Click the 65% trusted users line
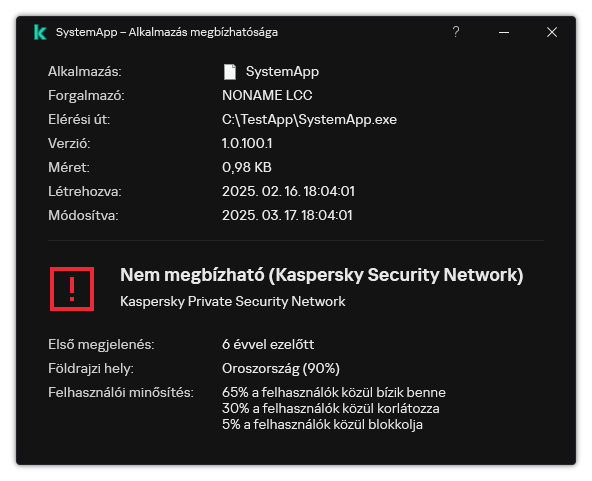The width and height of the screenshot is (592, 481). (334, 392)
